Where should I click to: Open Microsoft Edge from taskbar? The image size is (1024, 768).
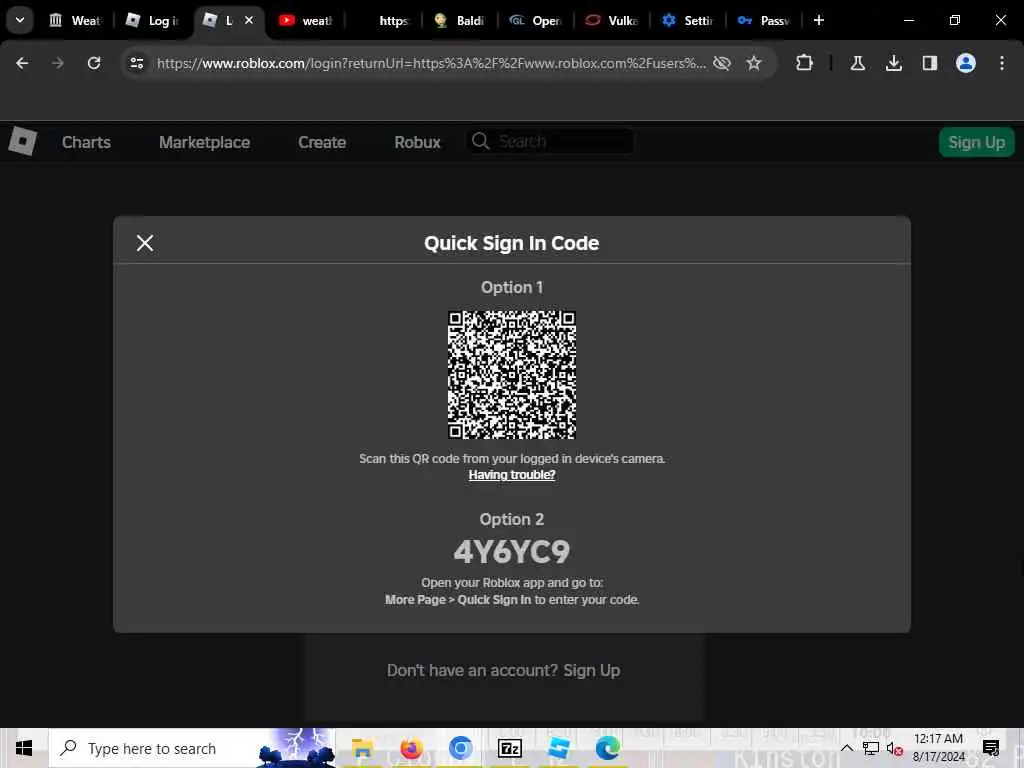pos(607,748)
